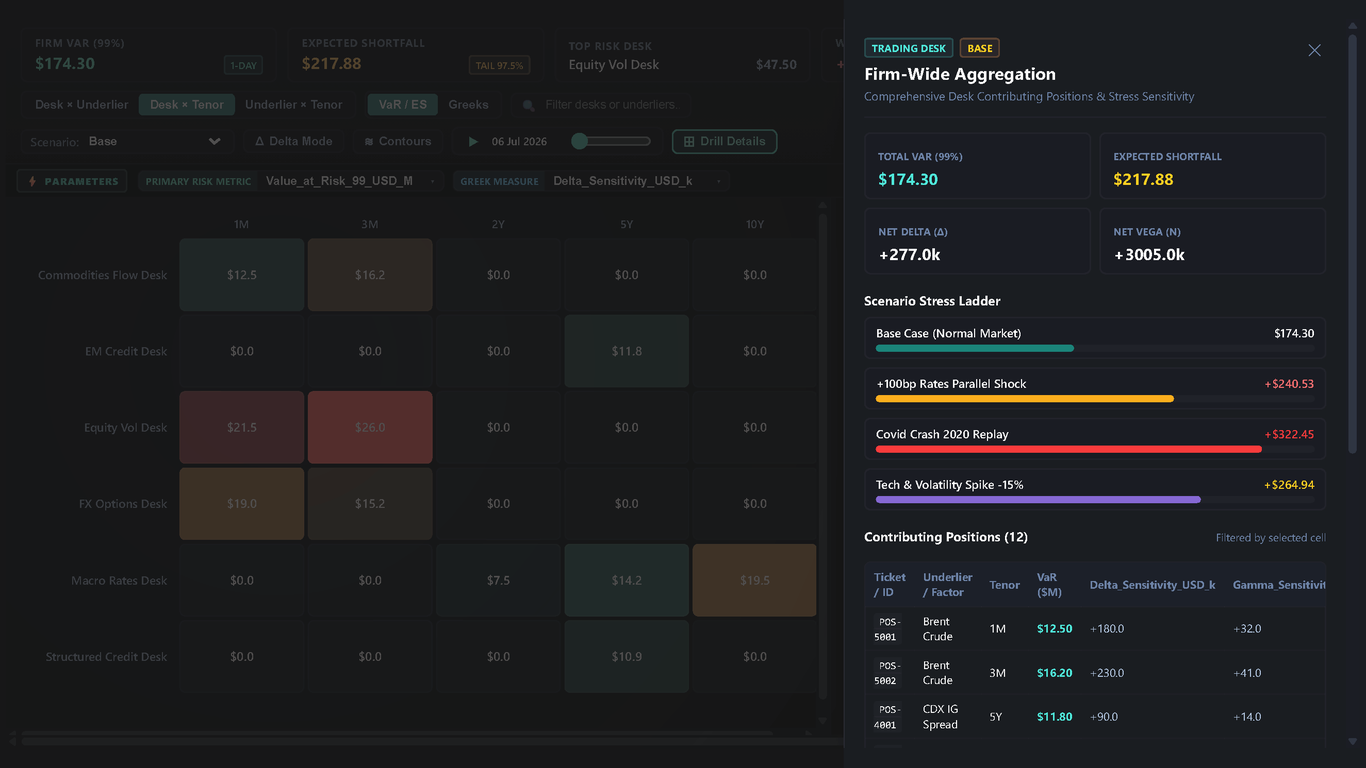This screenshot has height=768, width=1366.
Task: Click the Delta_Sensitivity_USD_k column header
Action: click(1153, 585)
